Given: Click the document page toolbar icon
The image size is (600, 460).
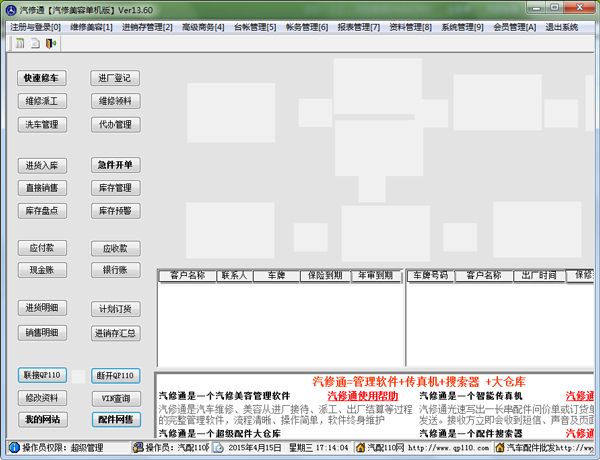Looking at the screenshot, I should pyautogui.click(x=35, y=43).
